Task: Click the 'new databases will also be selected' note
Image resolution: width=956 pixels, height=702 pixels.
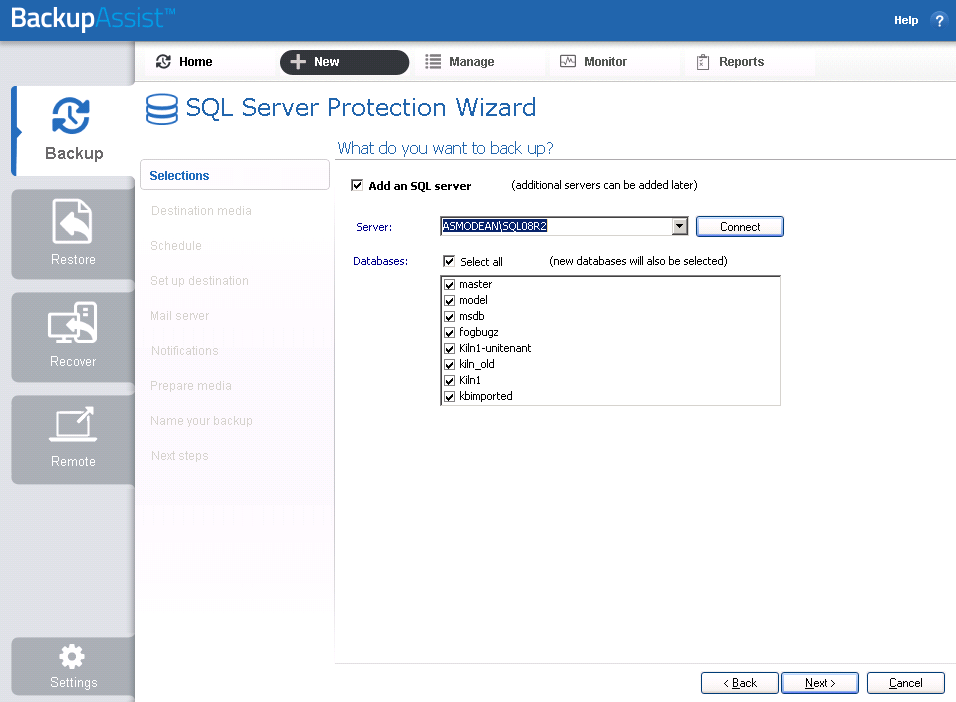Action: pyautogui.click(x=638, y=261)
